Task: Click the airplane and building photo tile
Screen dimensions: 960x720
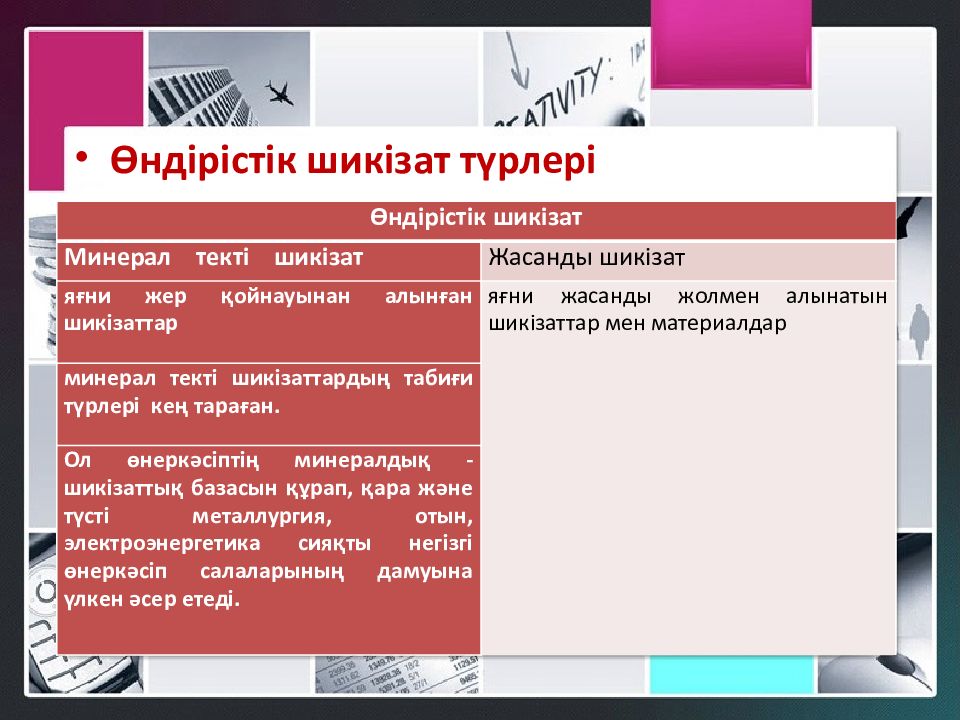Action: click(229, 78)
